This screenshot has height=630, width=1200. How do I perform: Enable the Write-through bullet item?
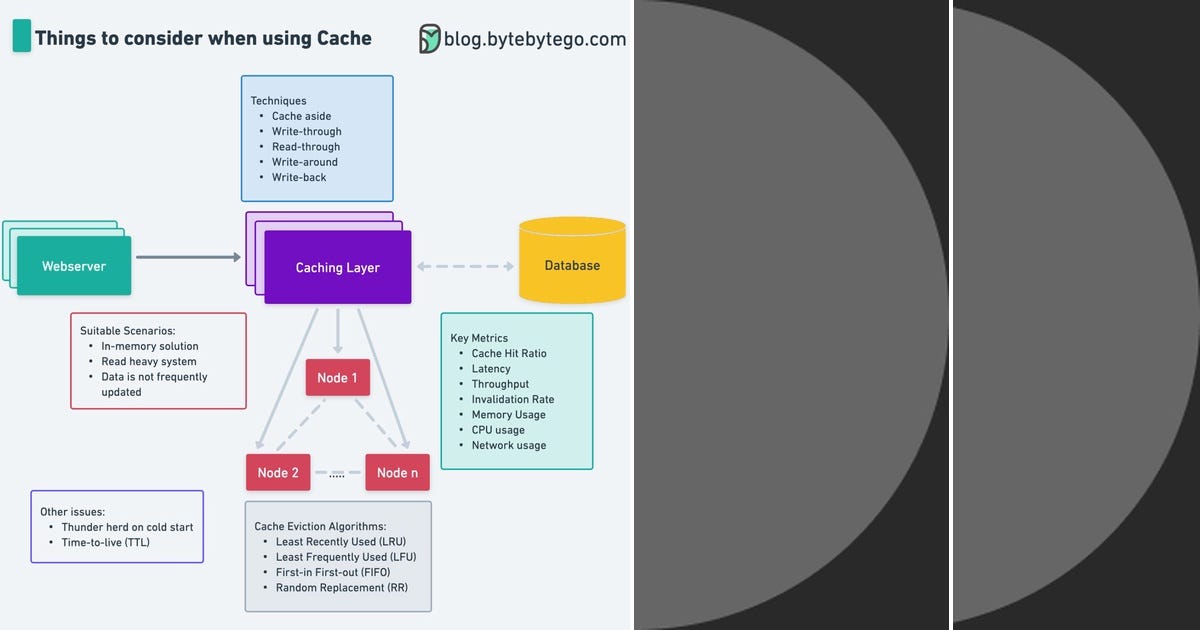[x=306, y=131]
